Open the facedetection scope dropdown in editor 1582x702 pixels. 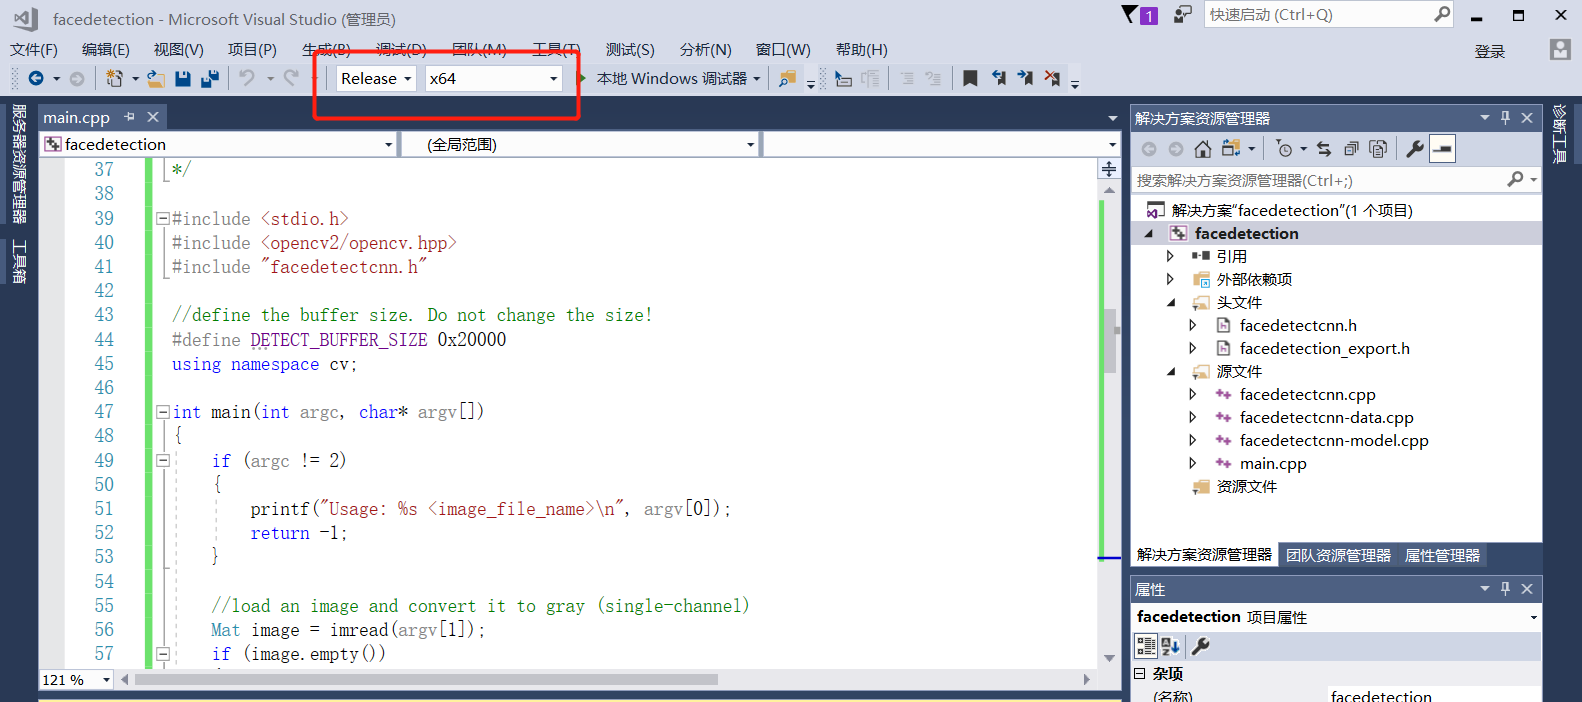click(x=219, y=145)
